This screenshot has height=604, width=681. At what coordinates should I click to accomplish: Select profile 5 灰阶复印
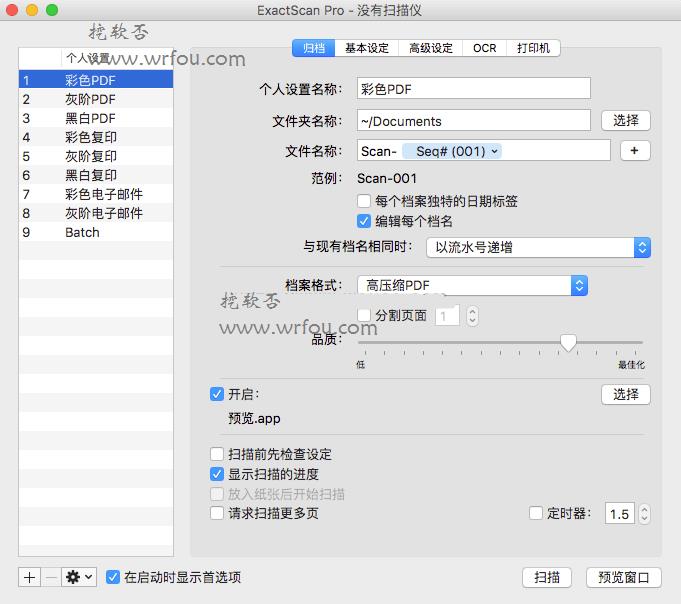point(96,156)
